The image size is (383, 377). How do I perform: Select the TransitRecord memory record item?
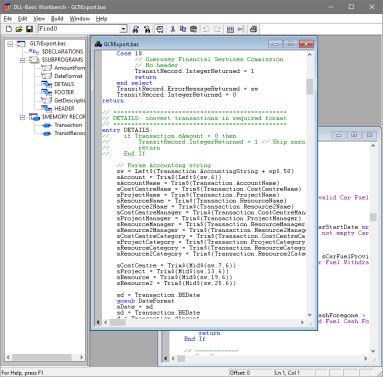click(69, 133)
